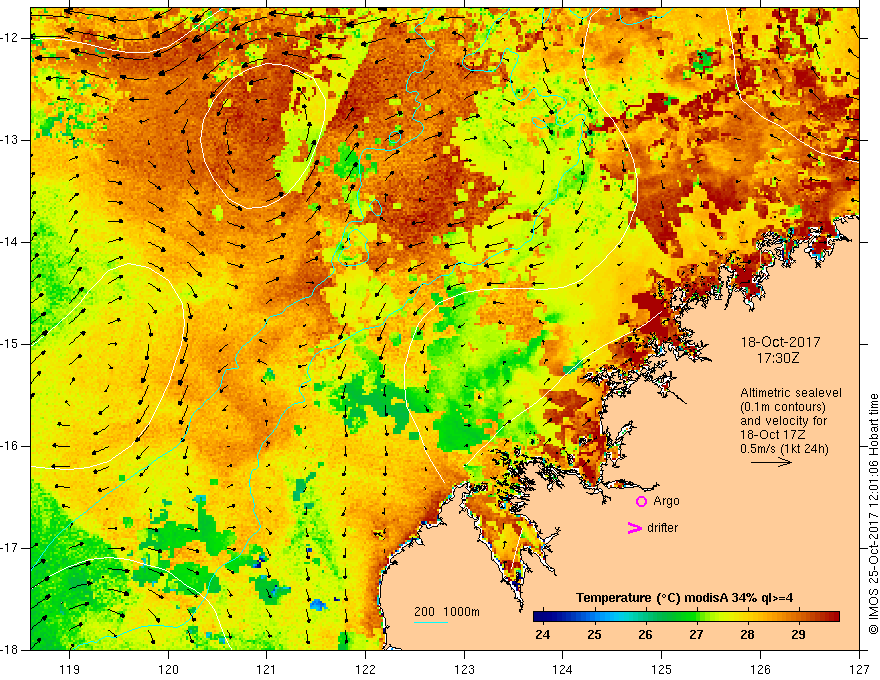Click the '24' colorbar tick label
This screenshot has height=680, width=880.
tap(543, 635)
